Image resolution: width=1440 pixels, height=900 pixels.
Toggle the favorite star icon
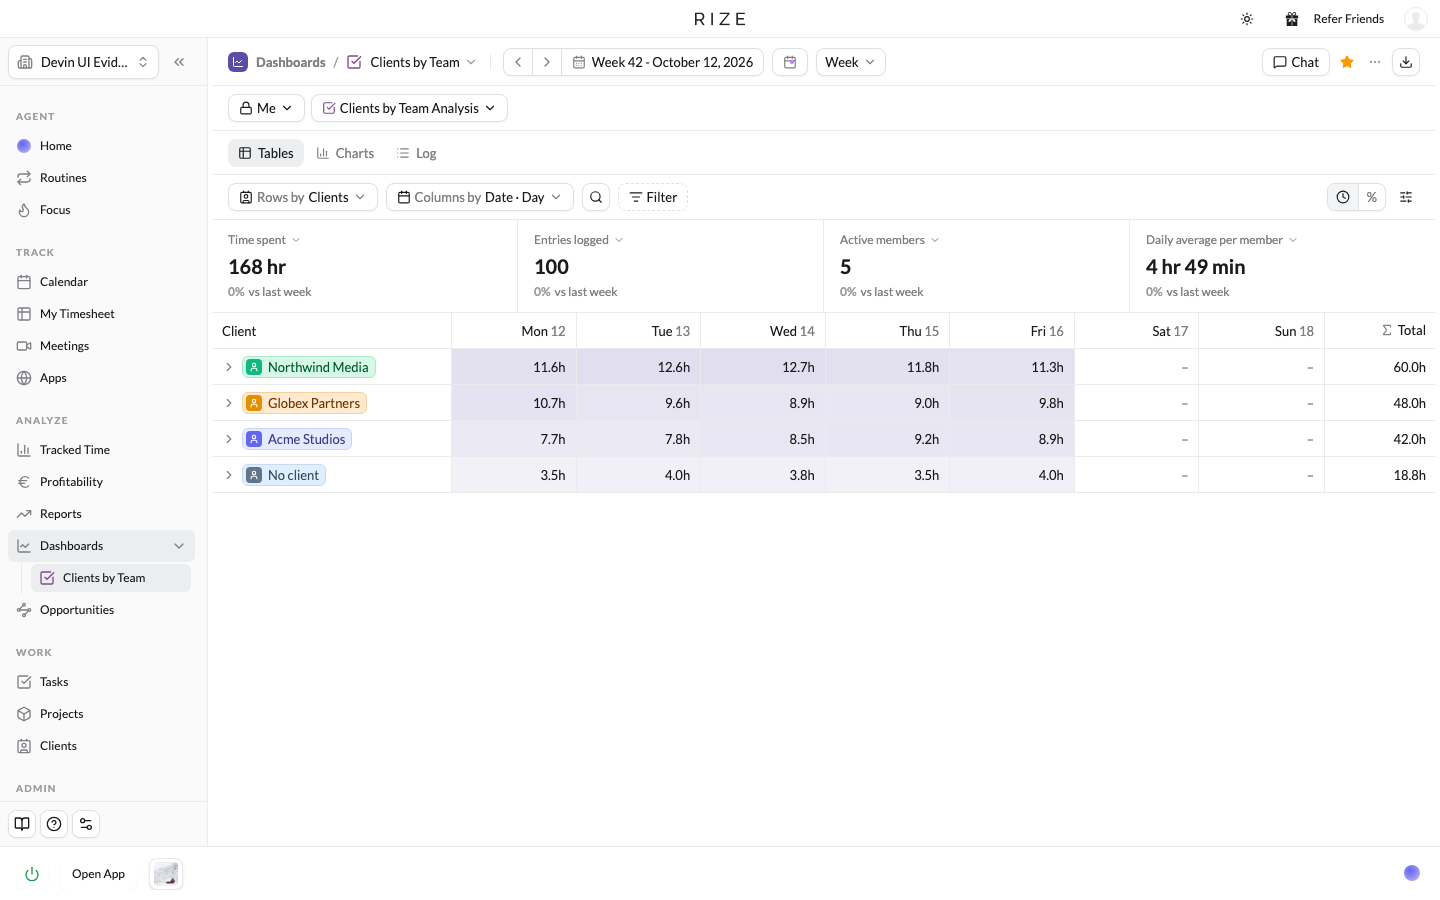point(1347,62)
